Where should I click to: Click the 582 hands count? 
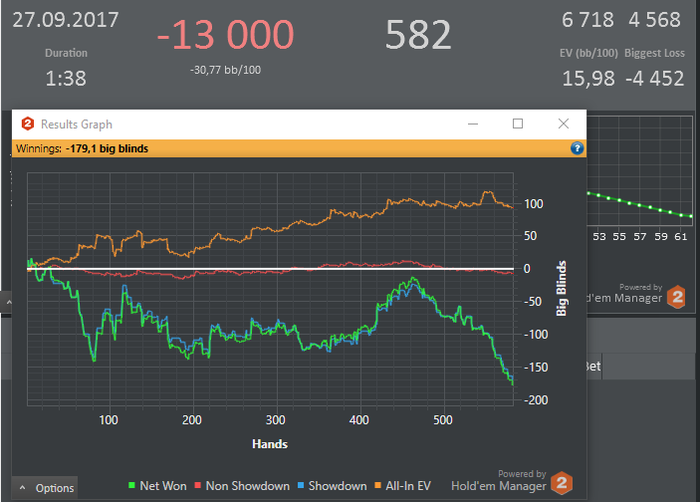[418, 34]
